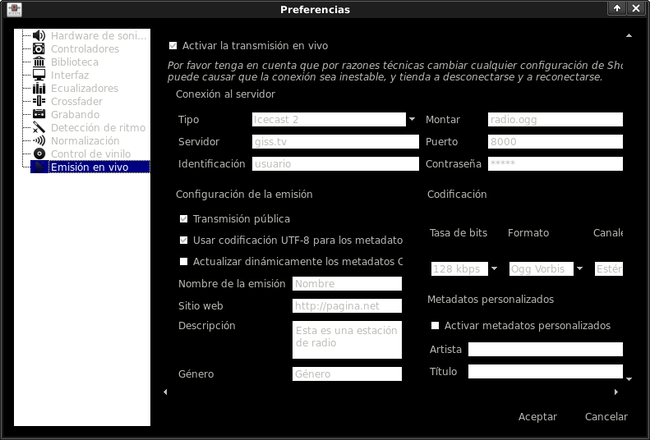The image size is (650, 440).
Task: Click the Biblioteca library building icon
Action: click(39, 62)
